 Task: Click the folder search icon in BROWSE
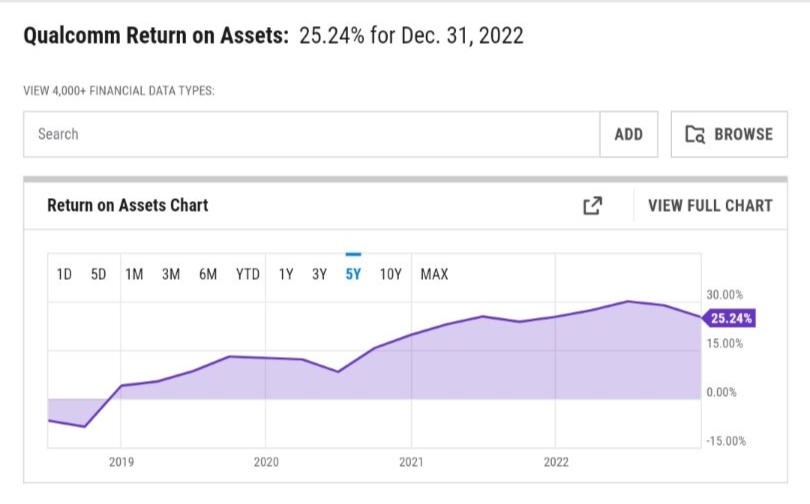pyautogui.click(x=695, y=134)
